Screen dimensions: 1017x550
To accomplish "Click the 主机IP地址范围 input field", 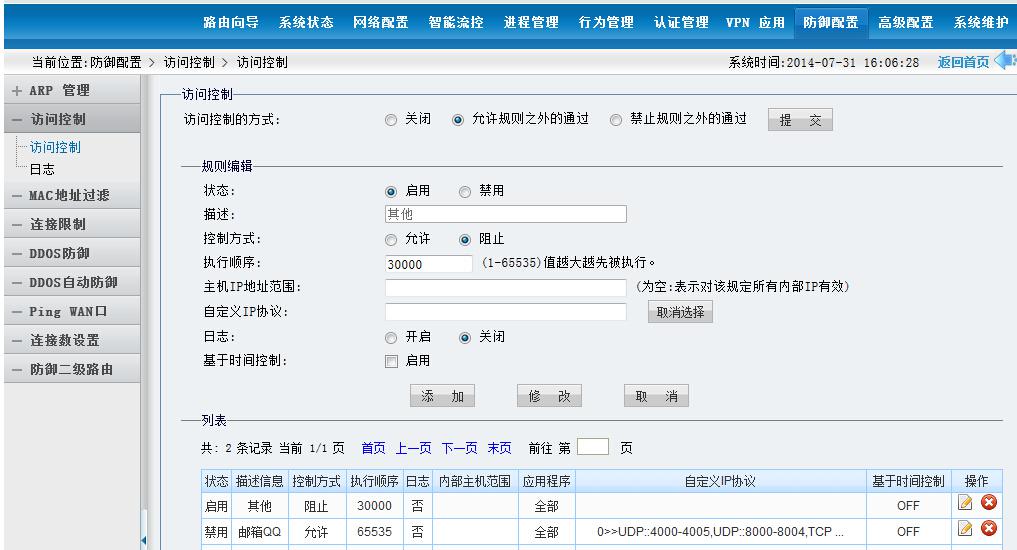I will coord(505,288).
